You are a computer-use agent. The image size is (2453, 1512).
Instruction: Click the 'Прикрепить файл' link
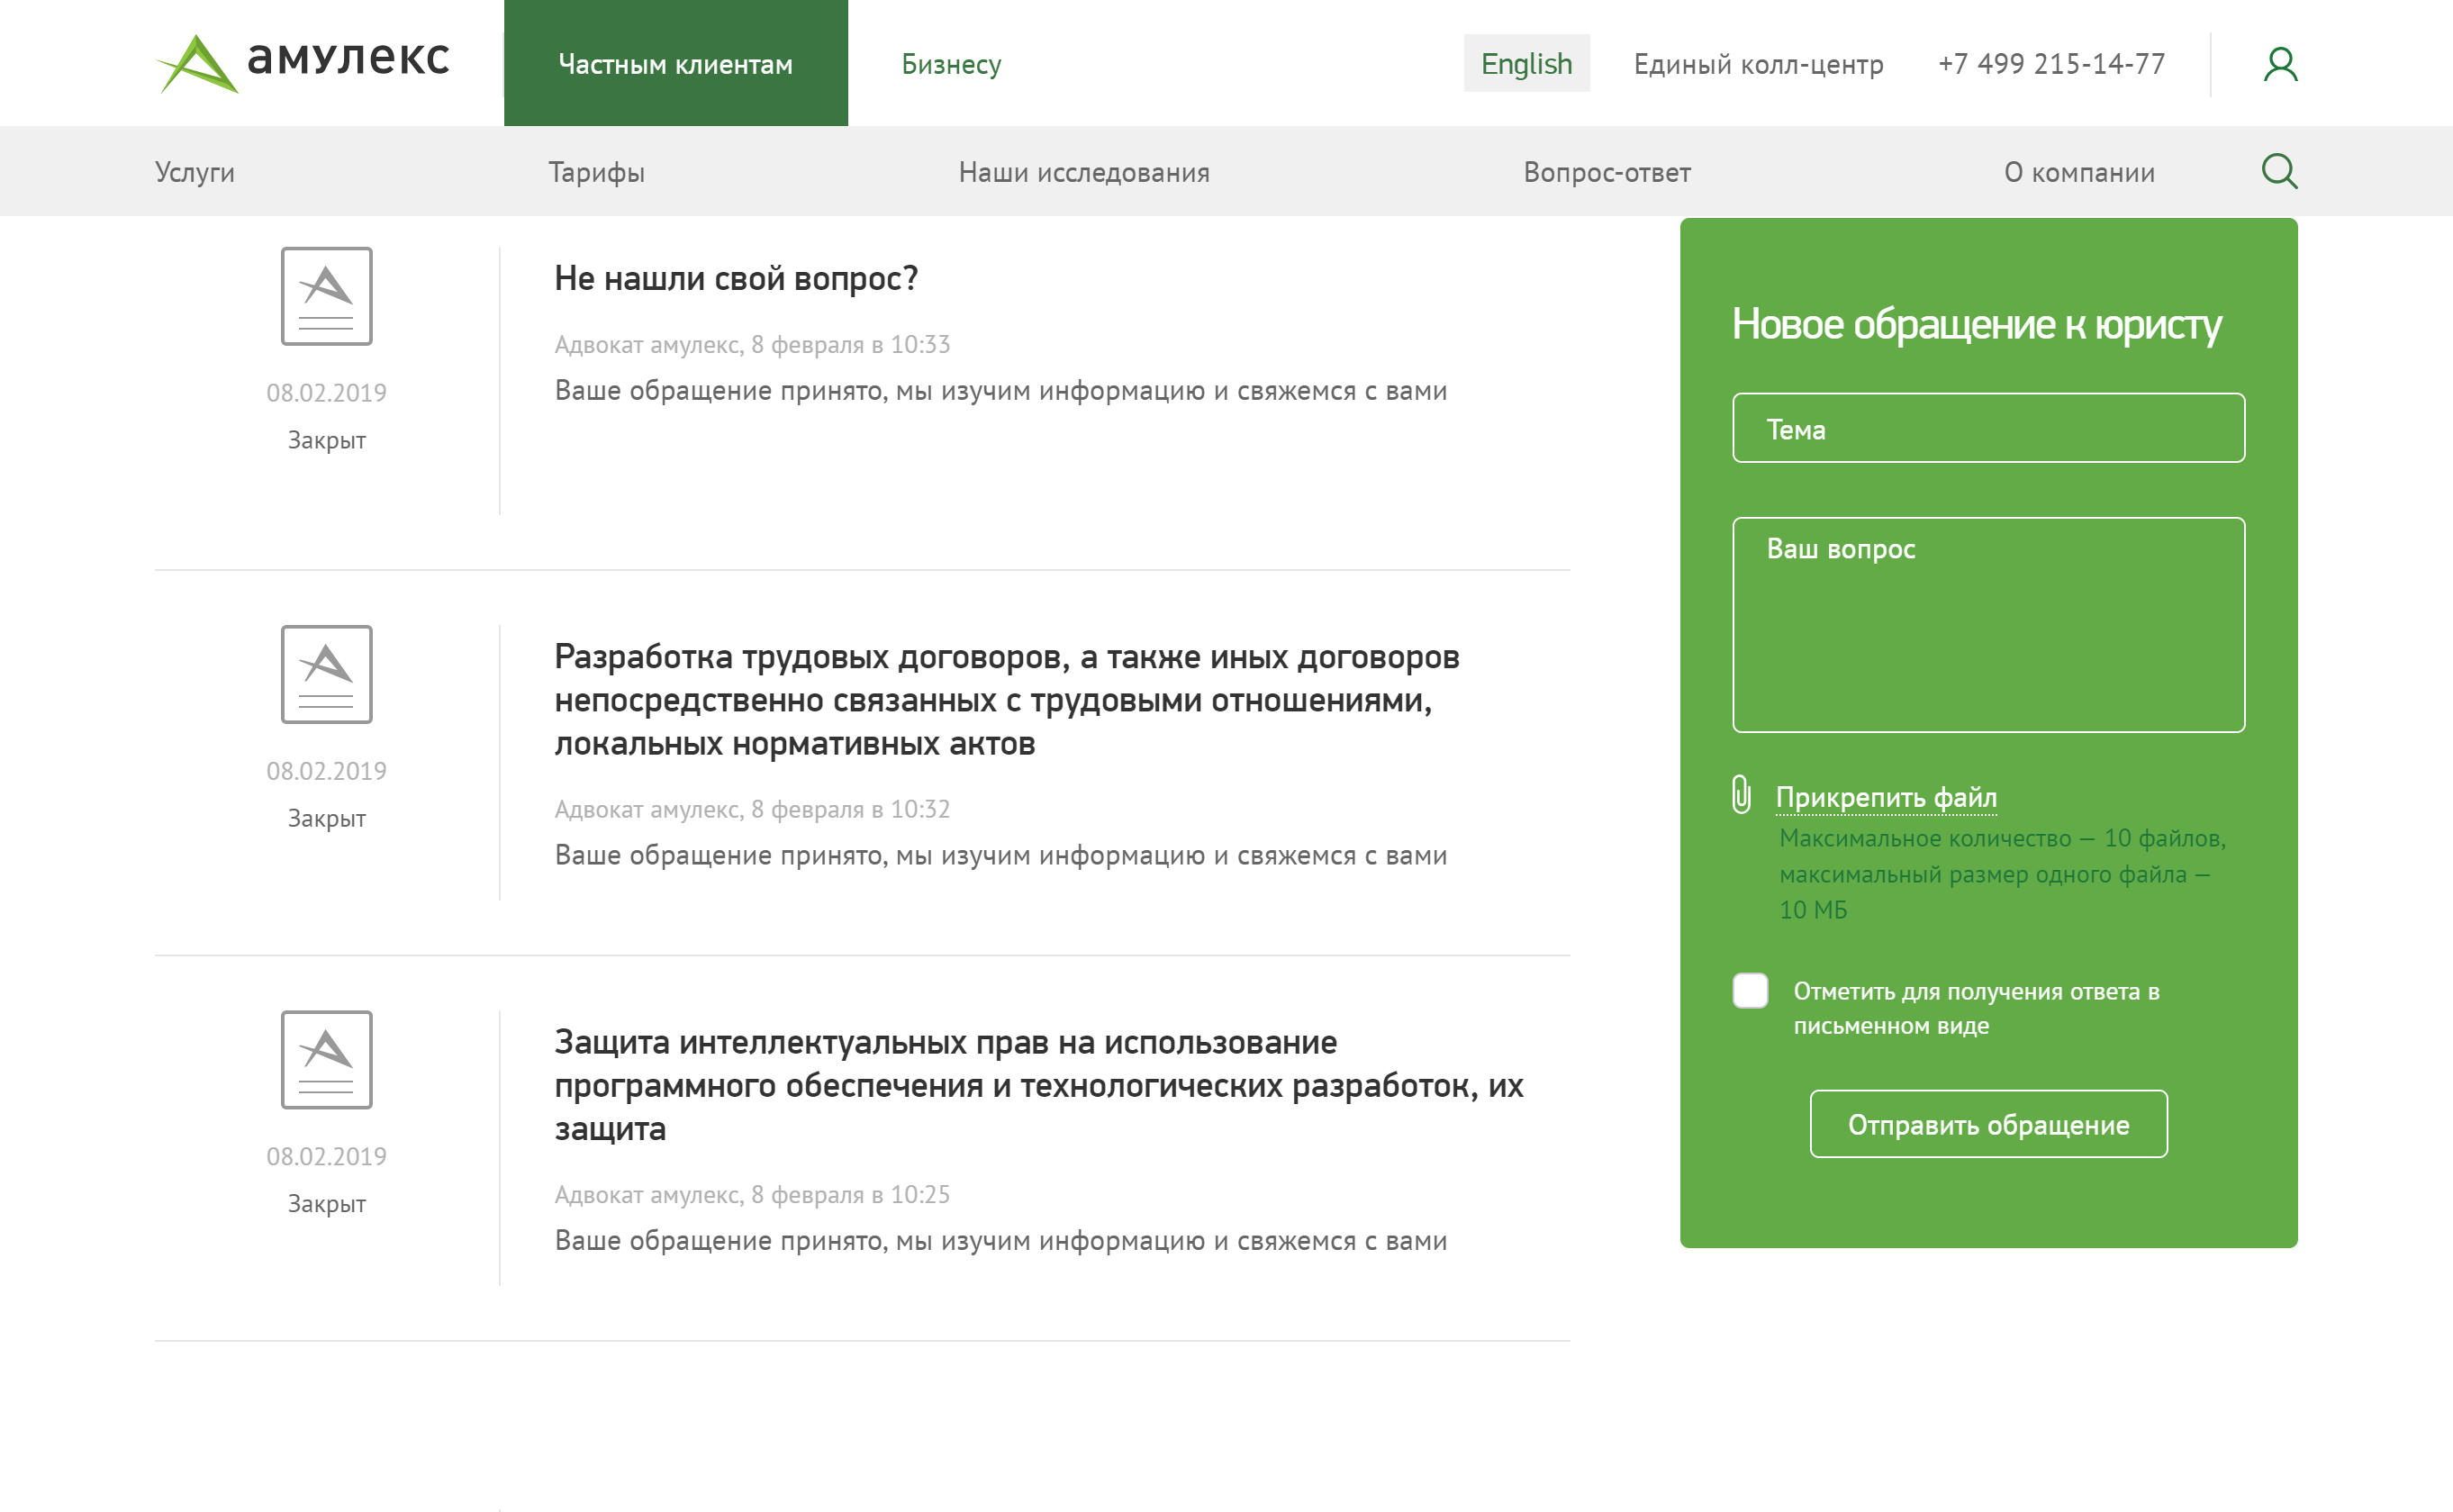pyautogui.click(x=1886, y=797)
